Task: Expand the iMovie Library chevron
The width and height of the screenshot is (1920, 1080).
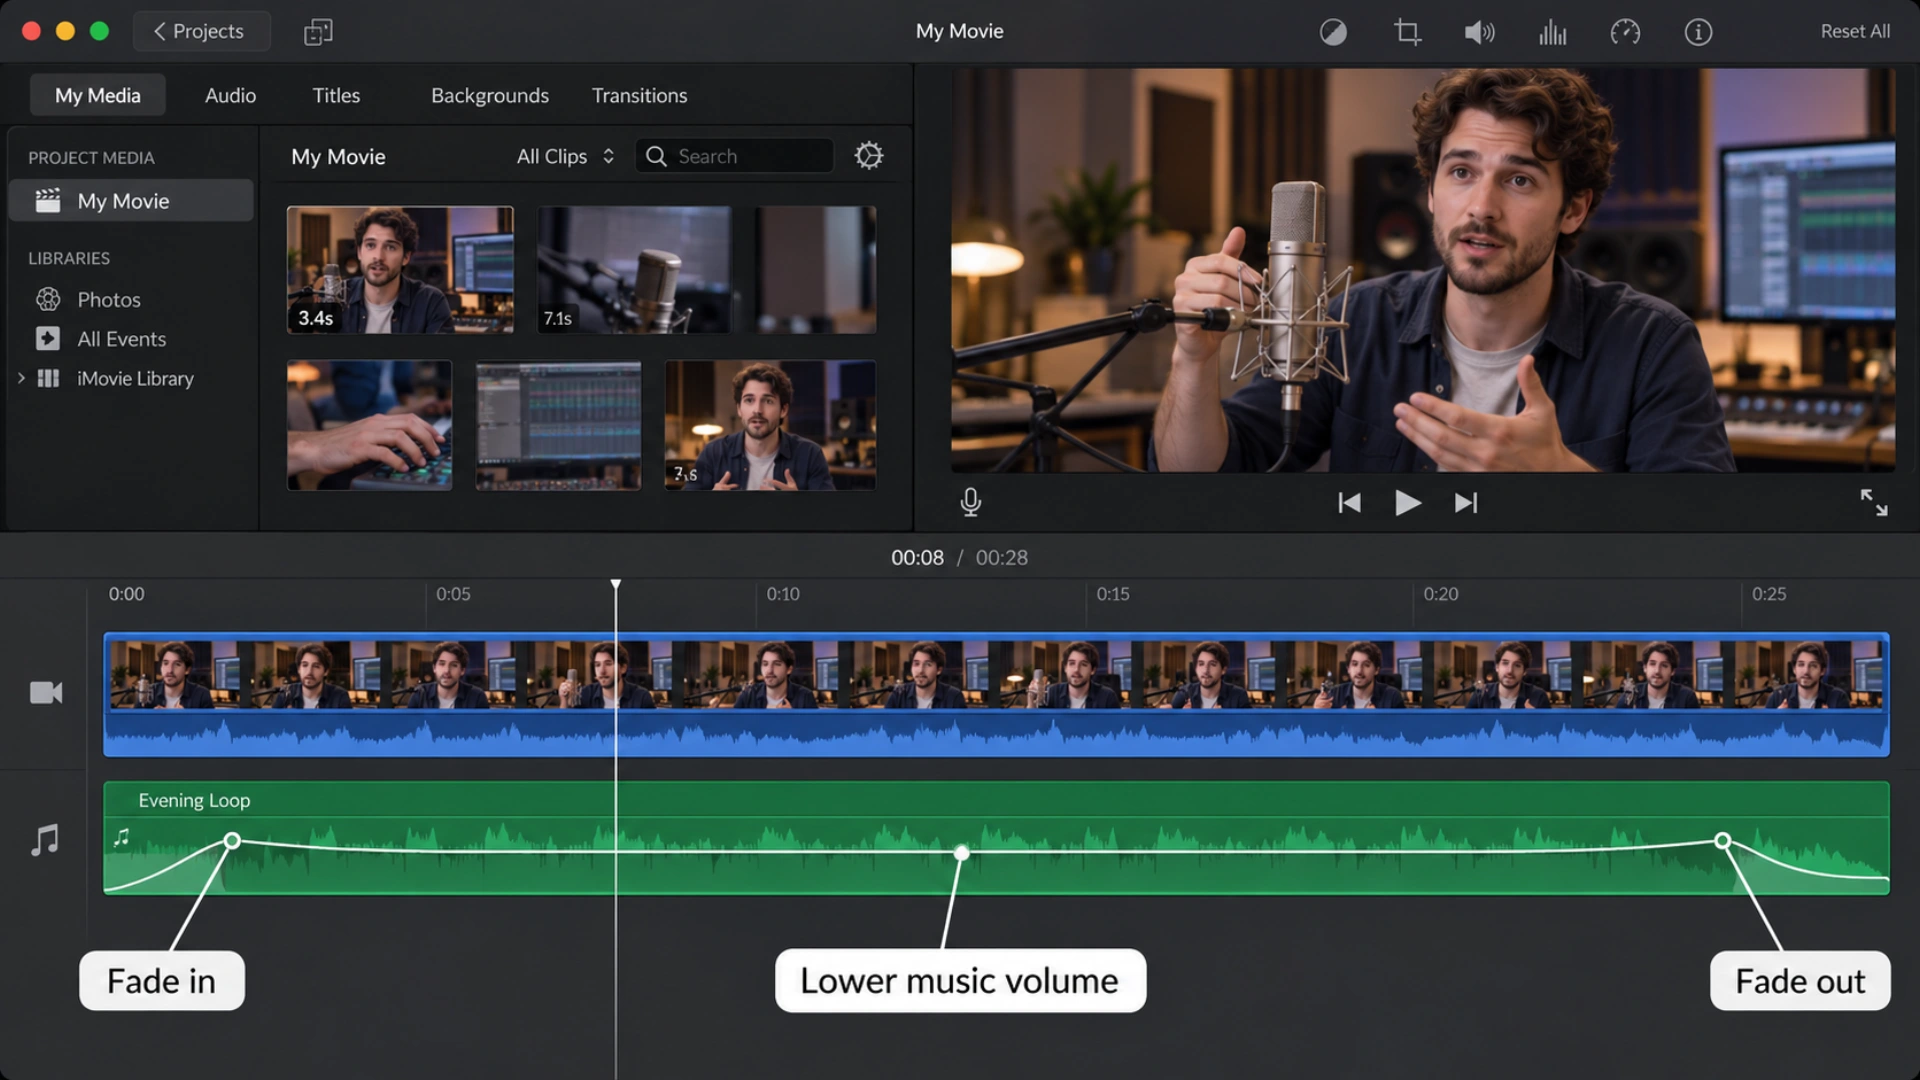Action: 21,378
